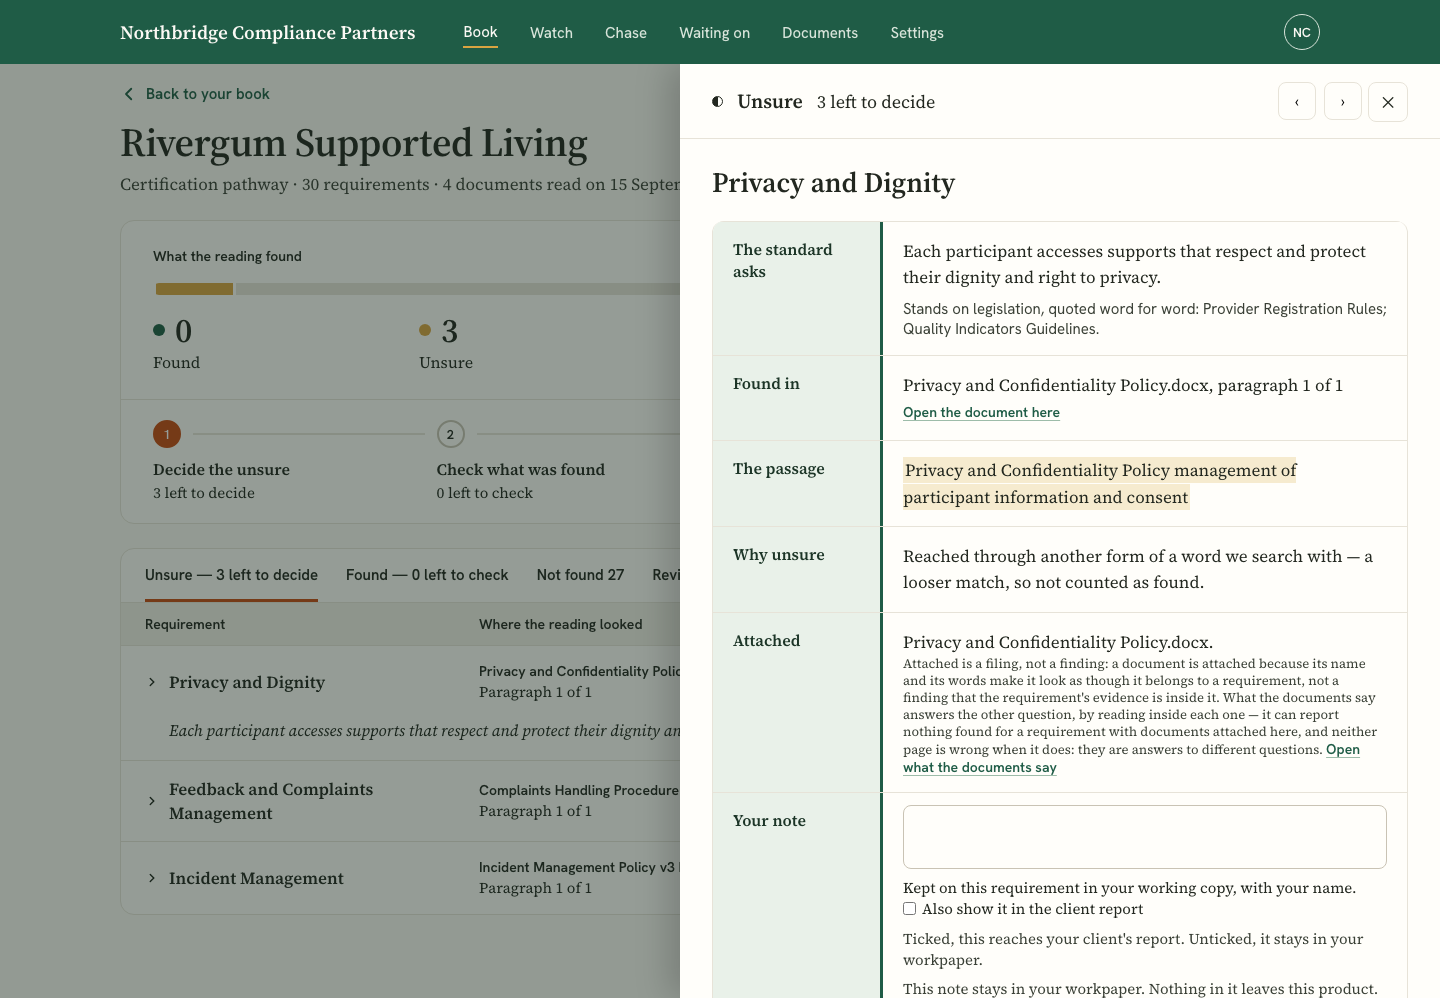Click the '3 Unsure' count

[446, 345]
